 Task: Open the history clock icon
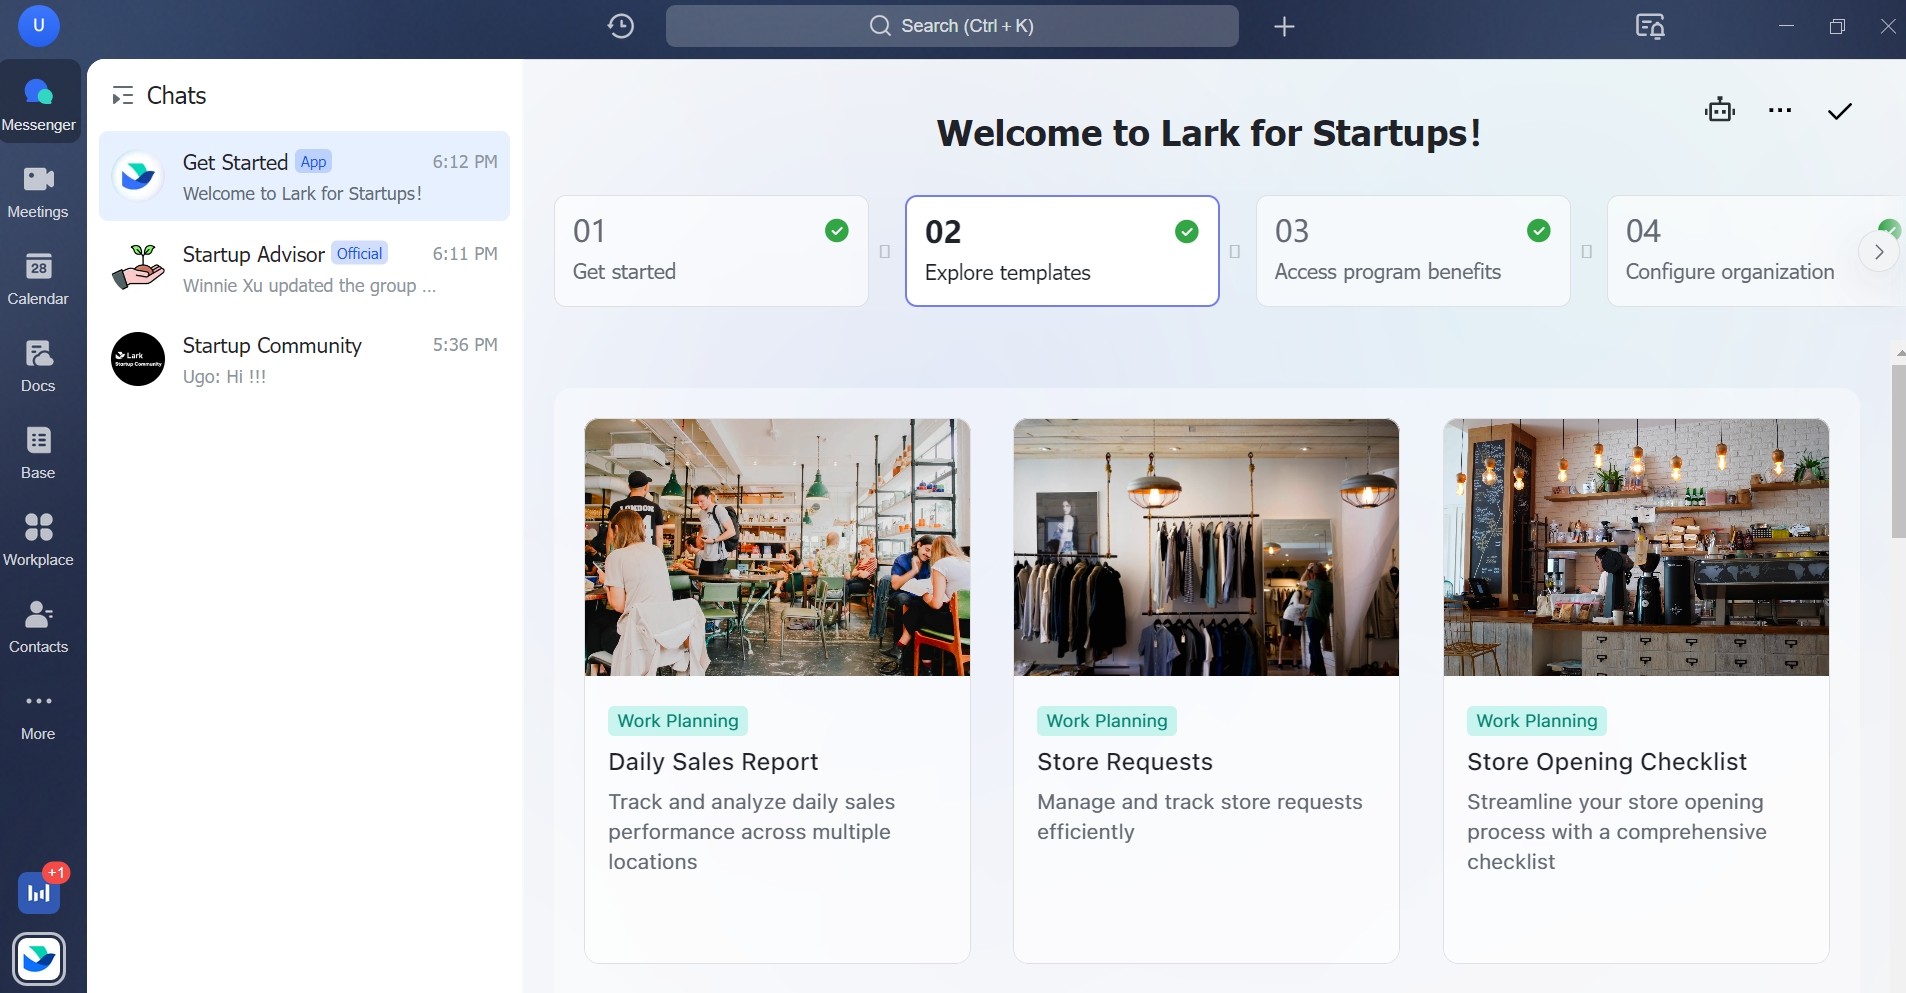coord(621,26)
